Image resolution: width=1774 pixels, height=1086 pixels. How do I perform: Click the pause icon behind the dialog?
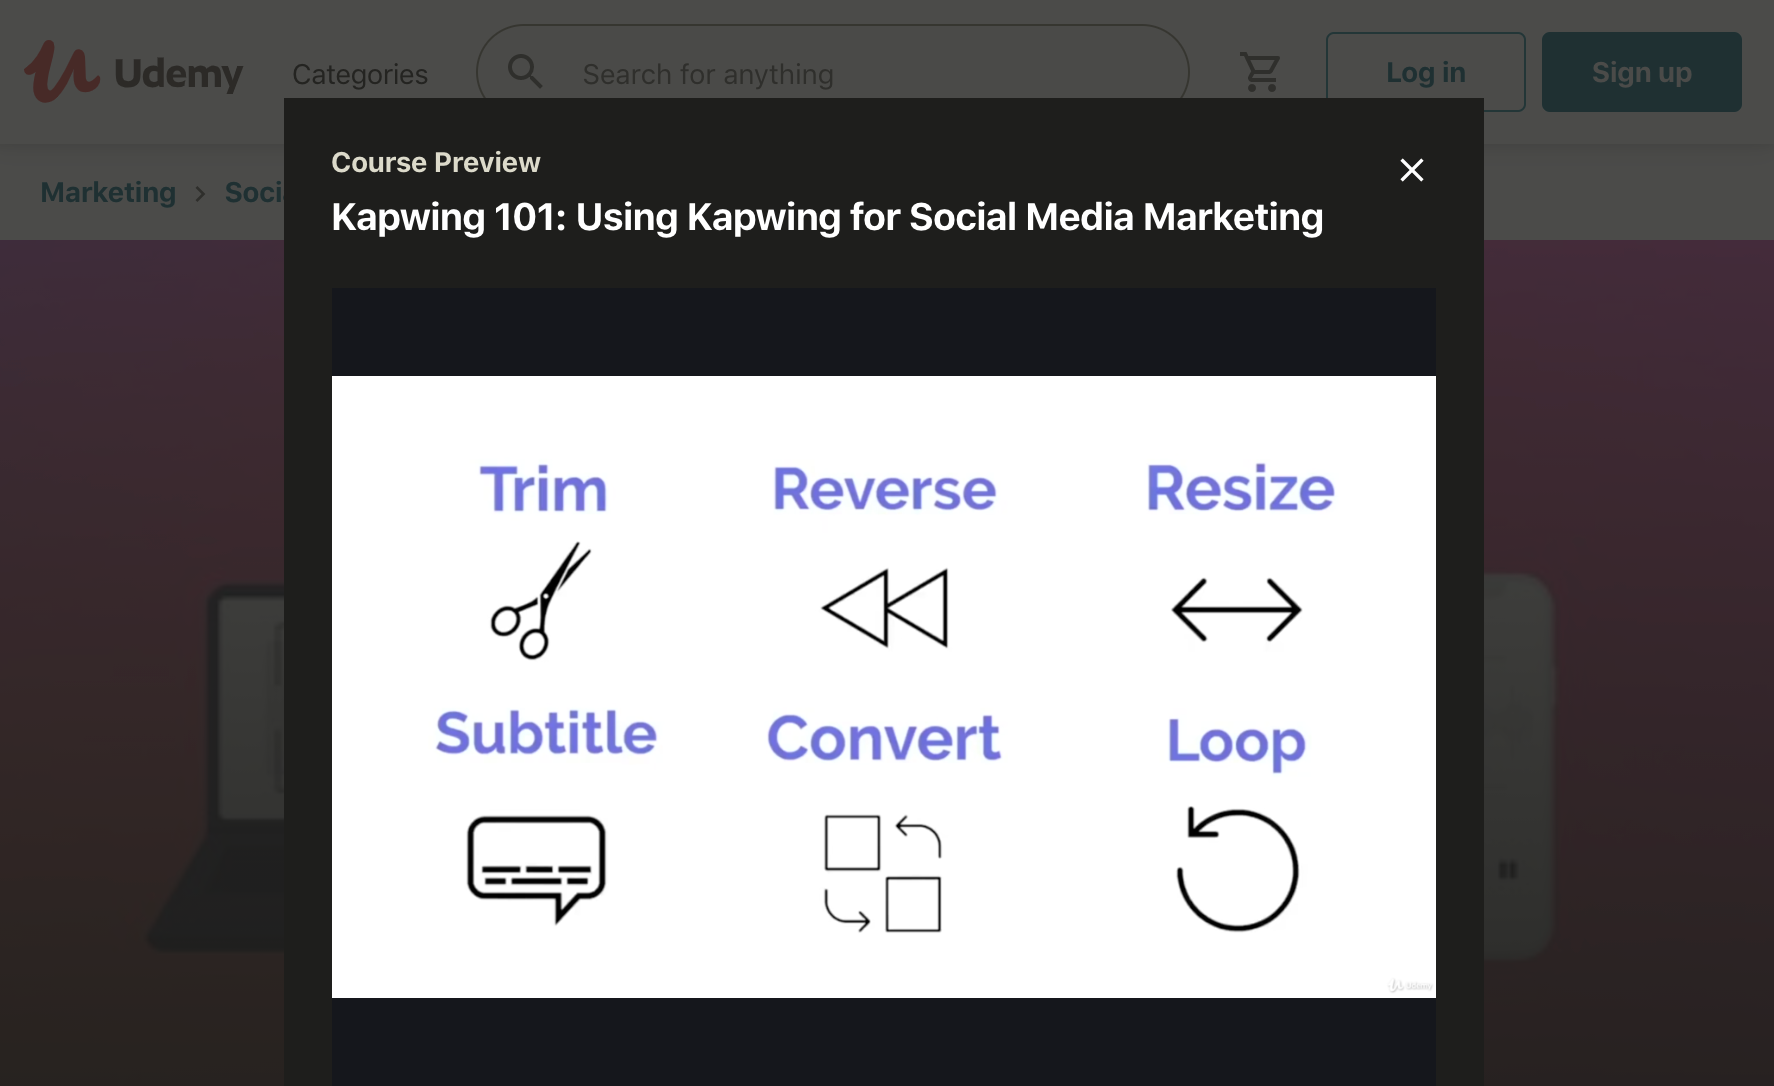click(x=1508, y=870)
